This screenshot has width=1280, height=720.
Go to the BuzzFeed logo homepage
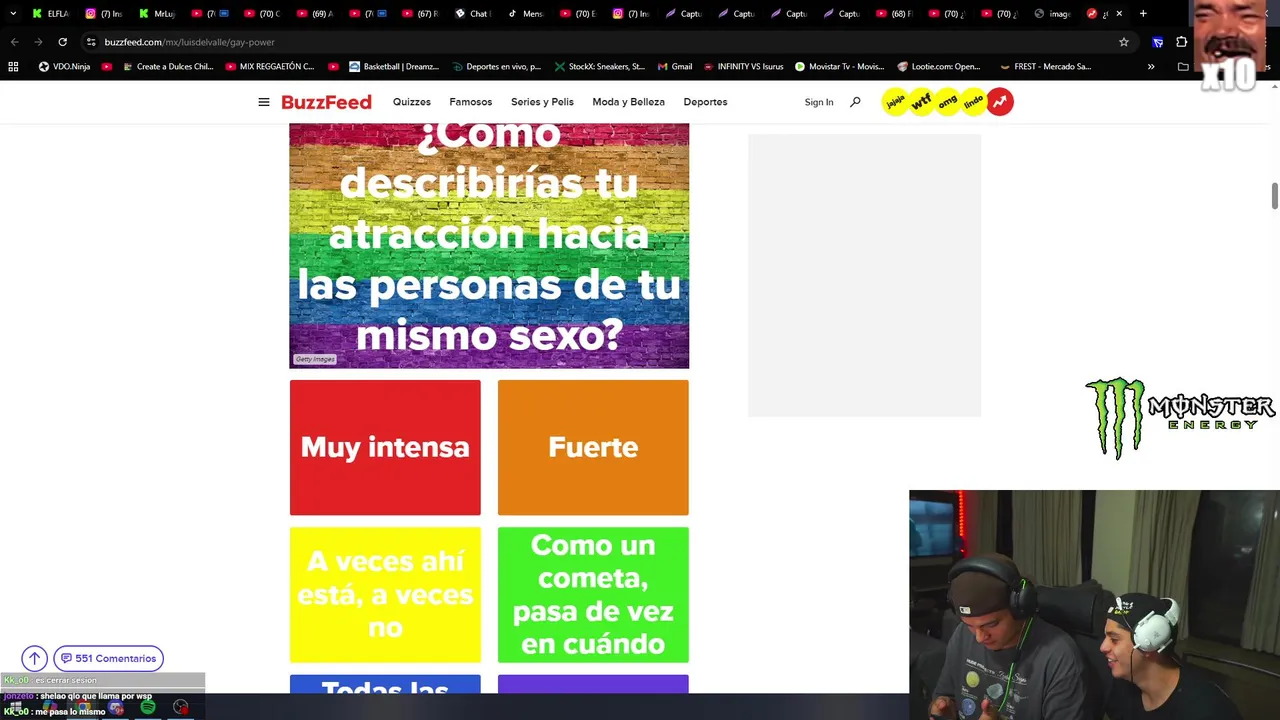point(326,102)
